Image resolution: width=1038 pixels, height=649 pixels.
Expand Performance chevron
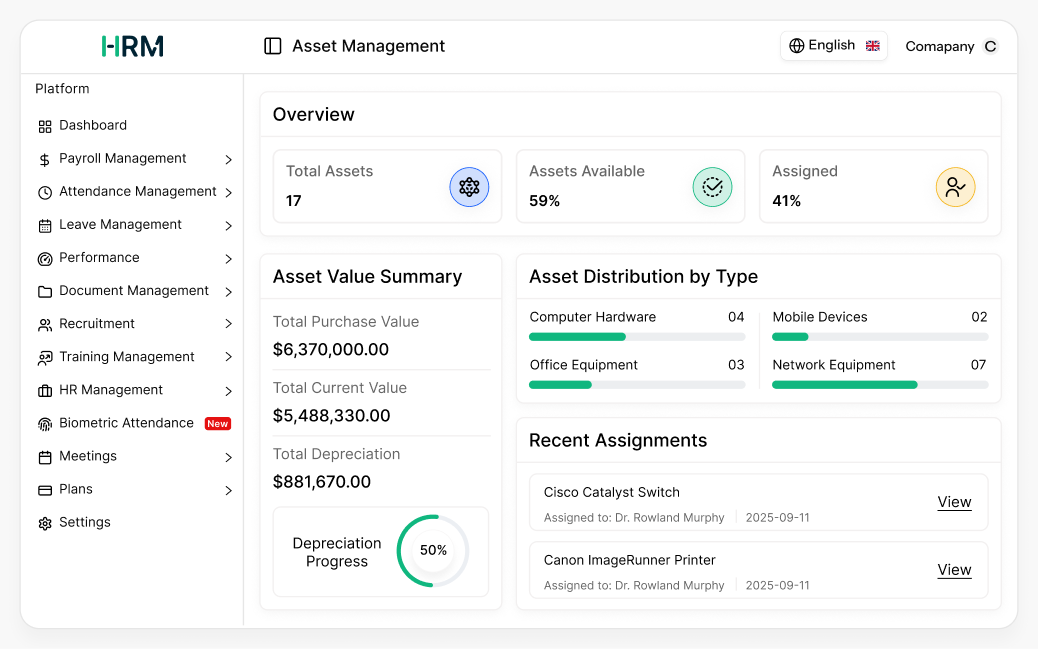click(x=228, y=259)
